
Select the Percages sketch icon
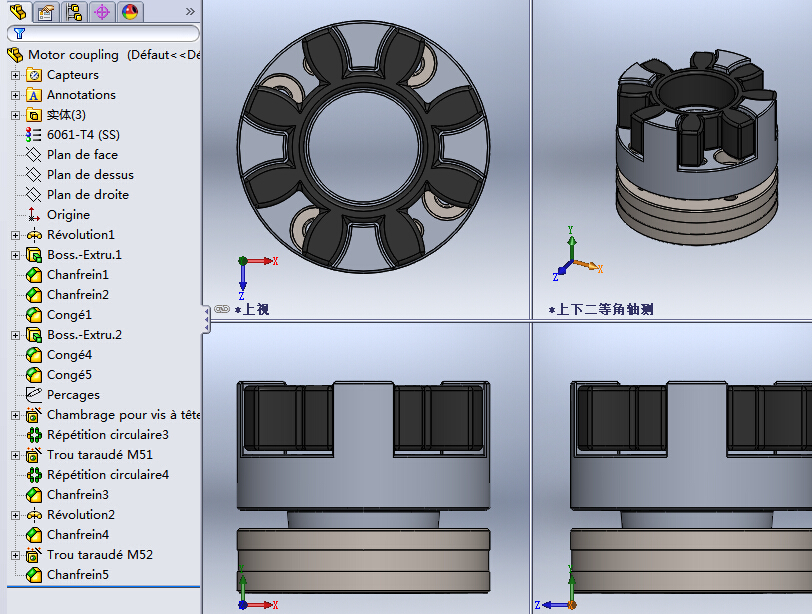point(34,395)
